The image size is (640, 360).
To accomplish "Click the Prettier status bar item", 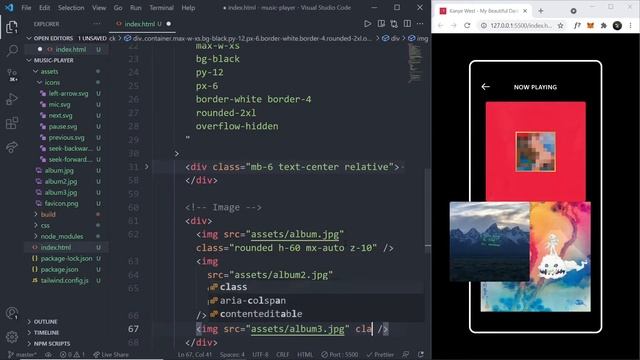I will click(380, 355).
